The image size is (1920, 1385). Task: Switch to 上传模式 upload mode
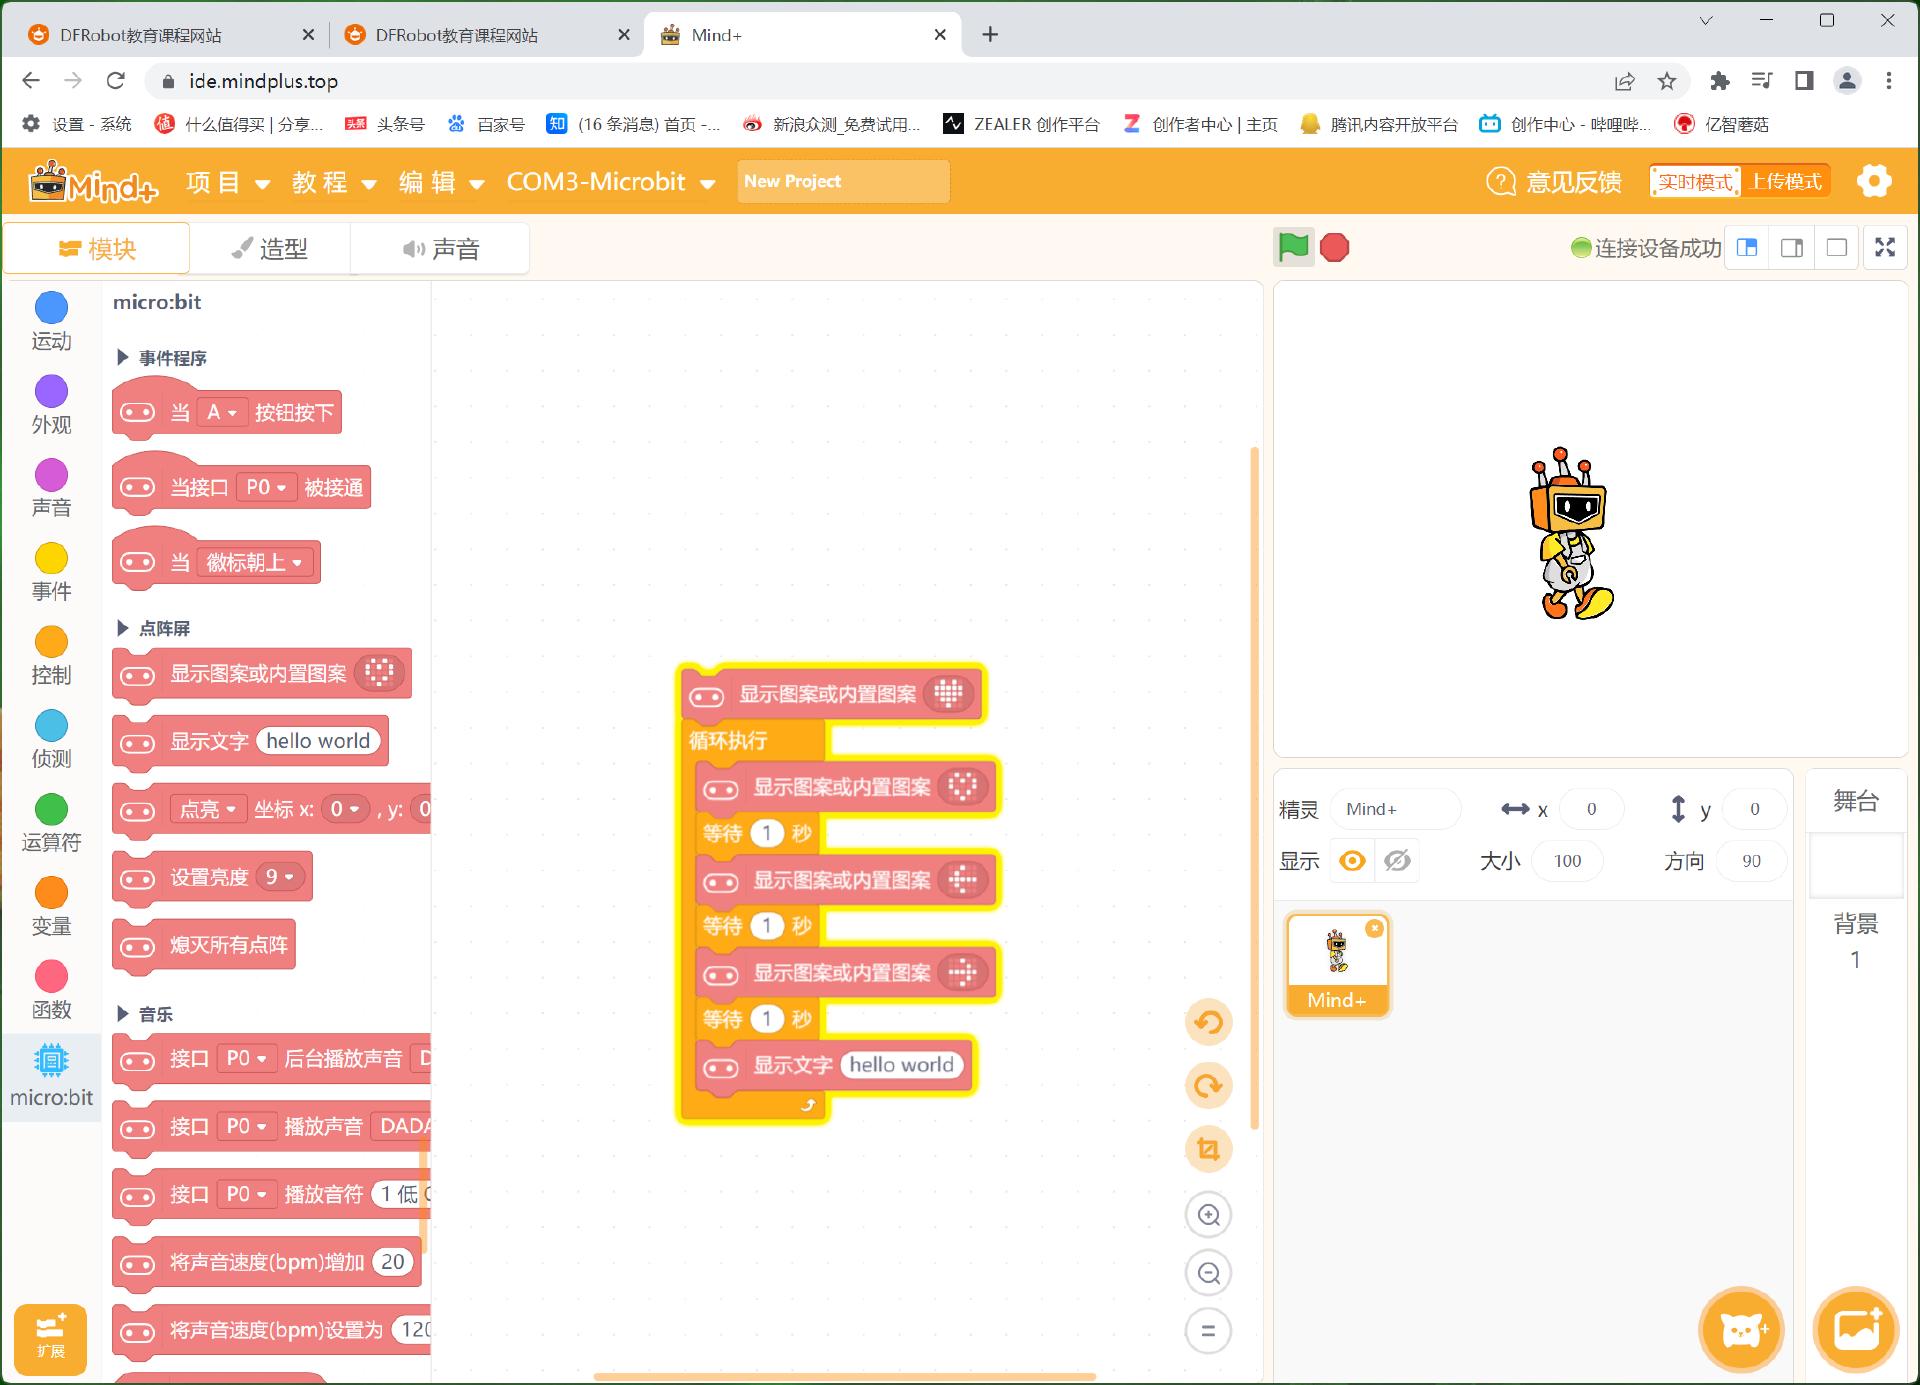(x=1785, y=181)
